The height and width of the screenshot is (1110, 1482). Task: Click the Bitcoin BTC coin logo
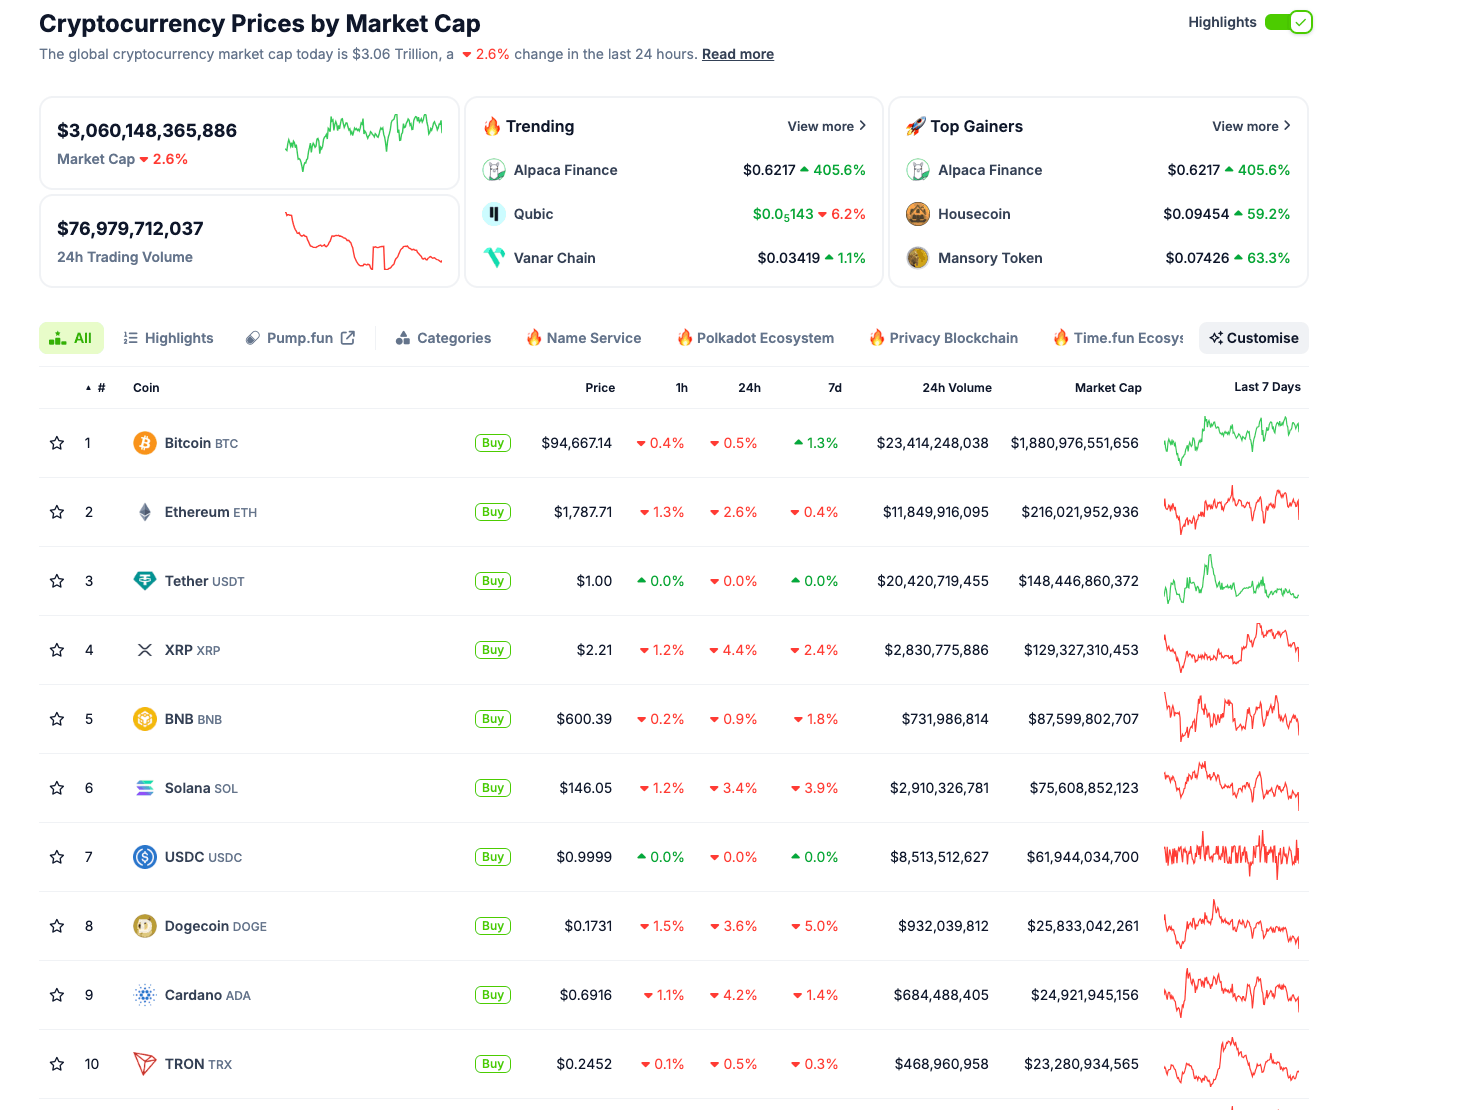(144, 443)
